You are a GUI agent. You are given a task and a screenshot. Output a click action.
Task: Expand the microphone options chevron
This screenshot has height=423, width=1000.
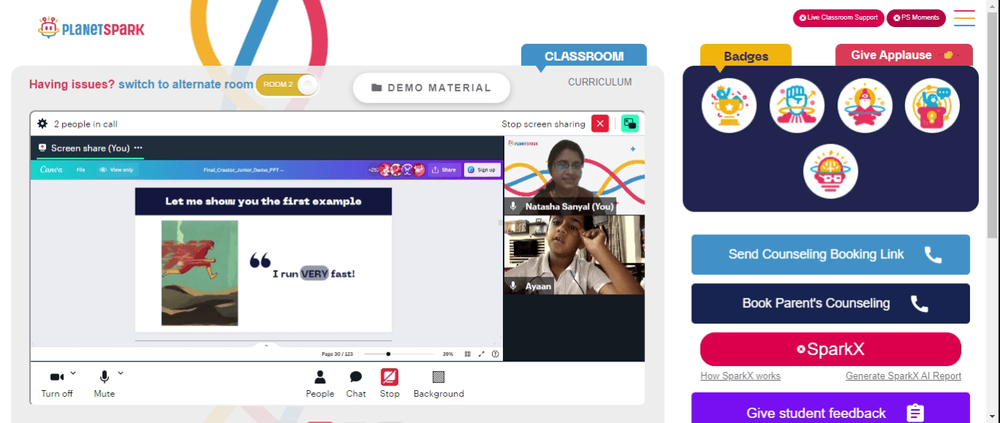coord(121,373)
